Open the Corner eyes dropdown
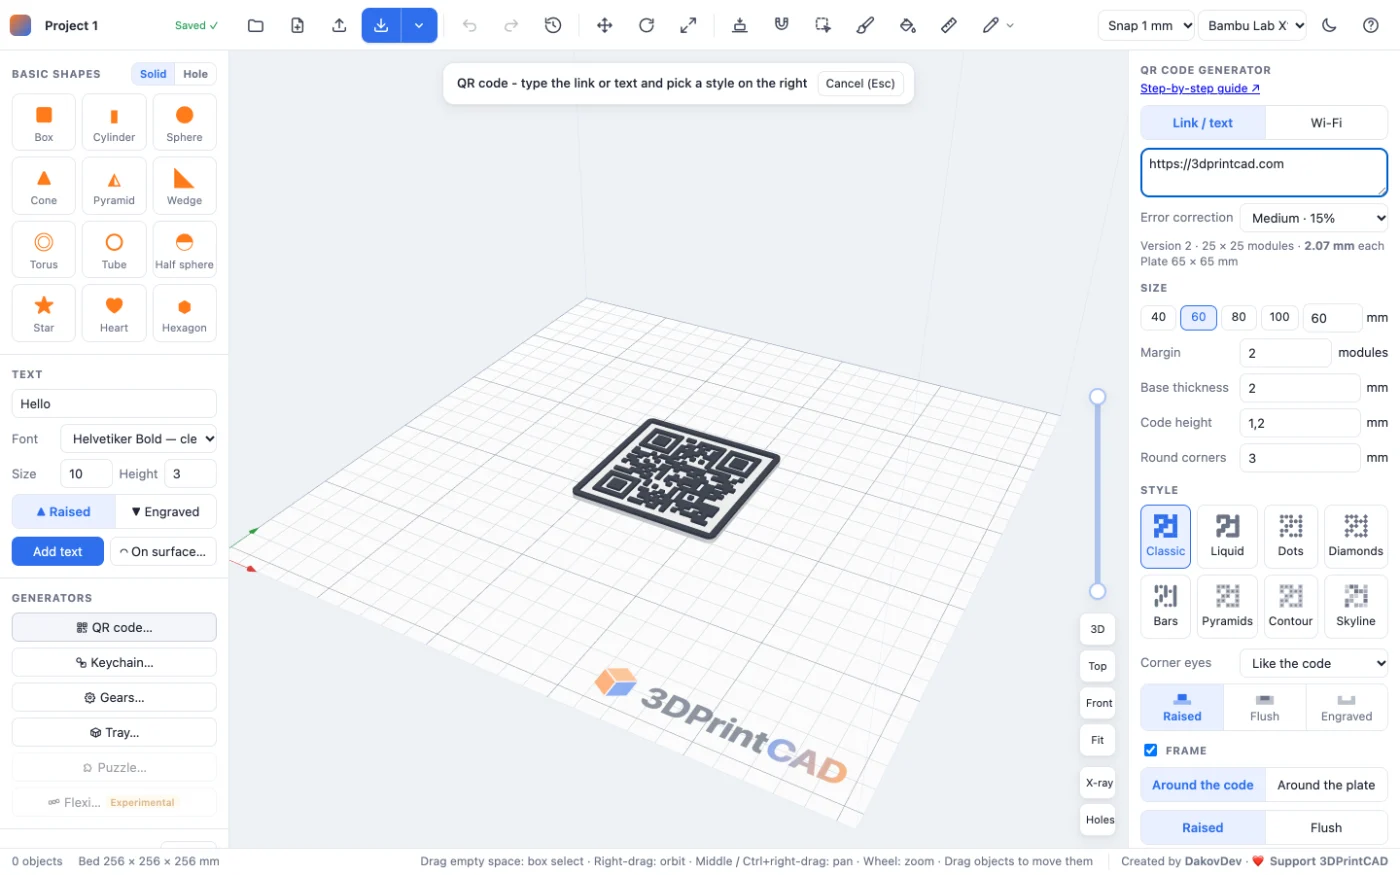The height and width of the screenshot is (875, 1400). (x=1315, y=663)
